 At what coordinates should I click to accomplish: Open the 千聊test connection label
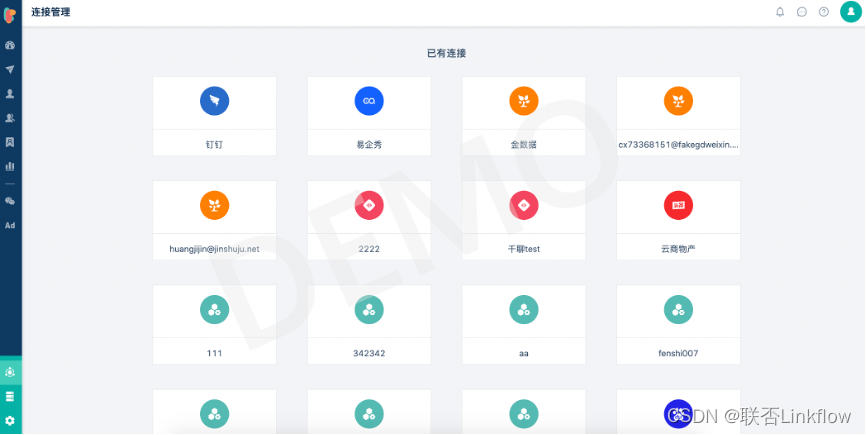click(524, 249)
